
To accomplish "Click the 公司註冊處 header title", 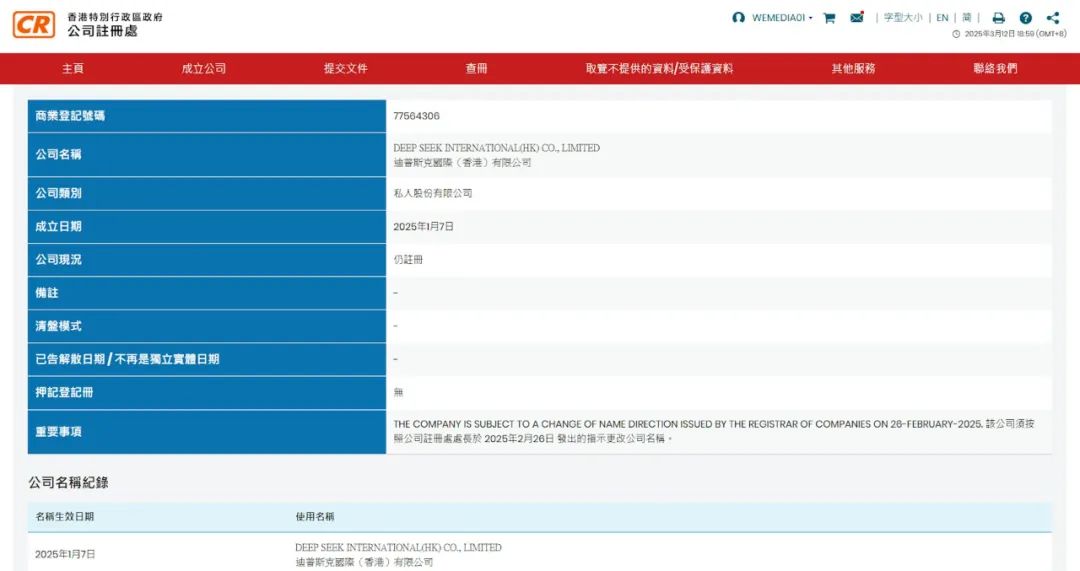I will point(103,31).
